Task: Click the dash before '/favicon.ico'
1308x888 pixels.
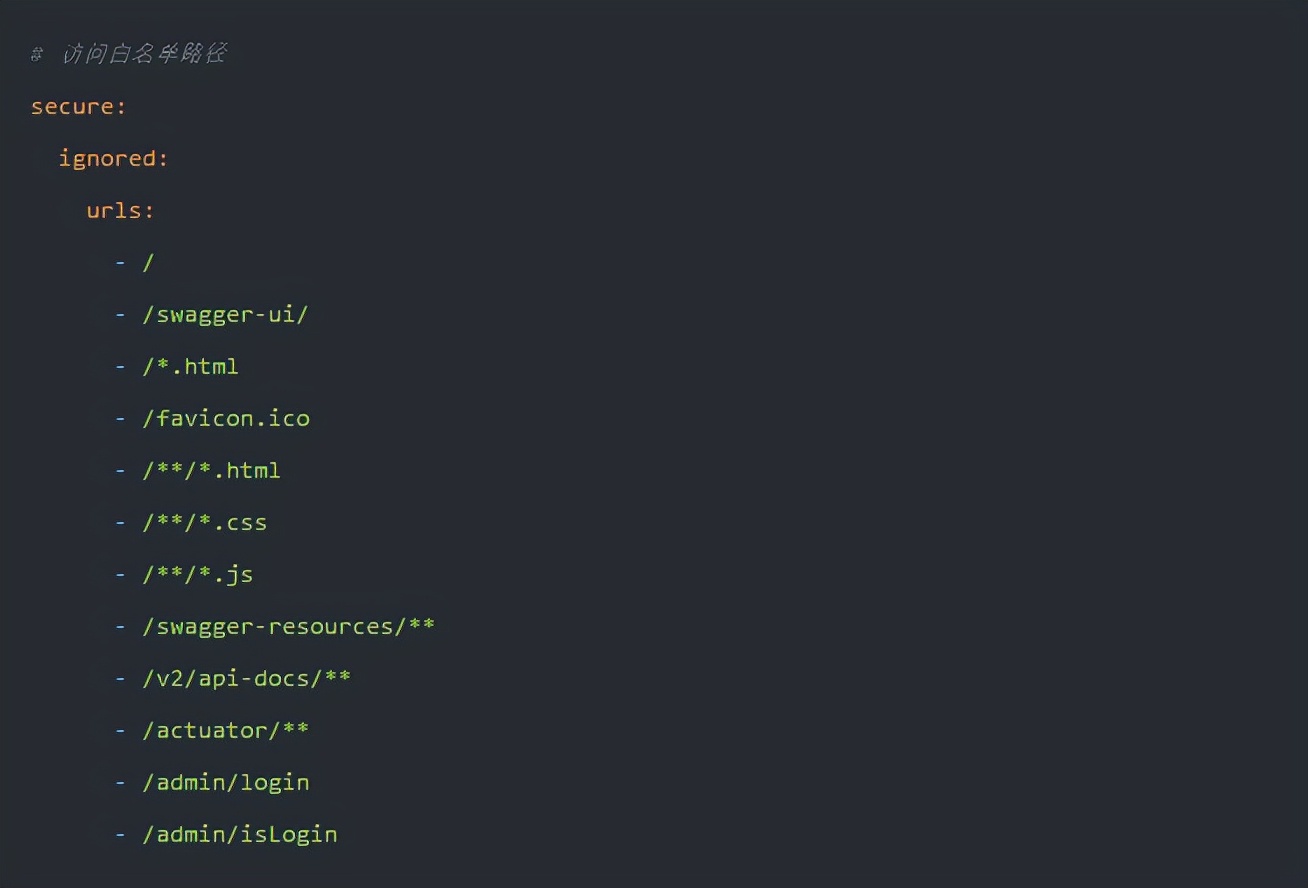Action: click(x=121, y=418)
